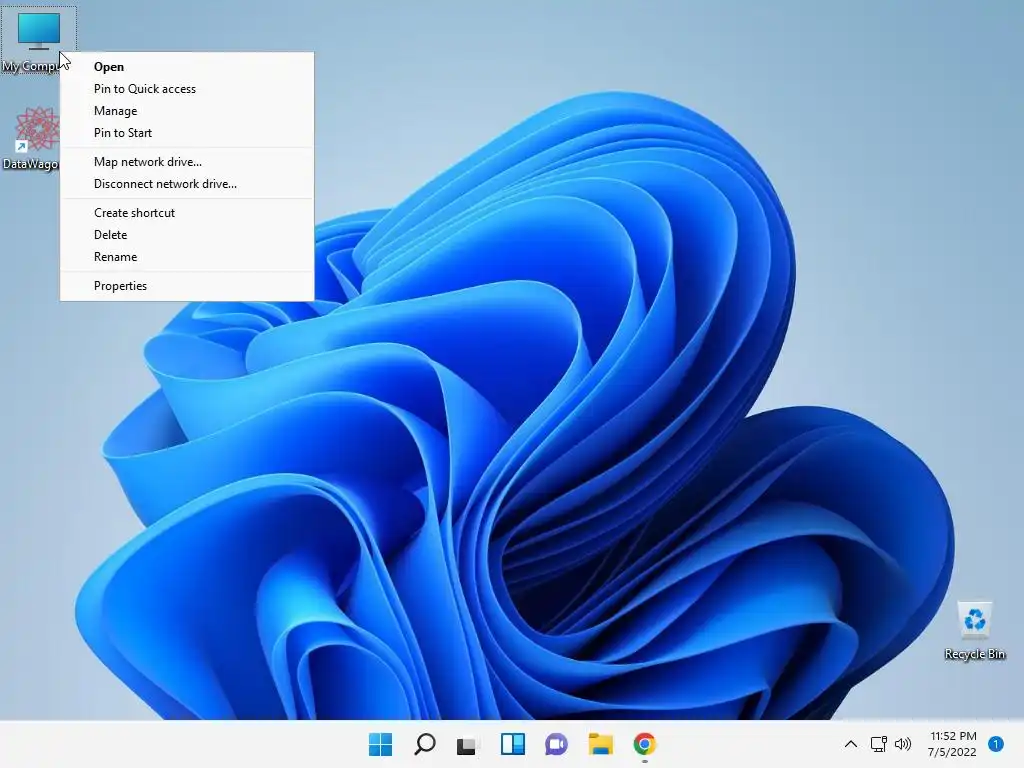Open Properties from the context menu

click(187, 286)
